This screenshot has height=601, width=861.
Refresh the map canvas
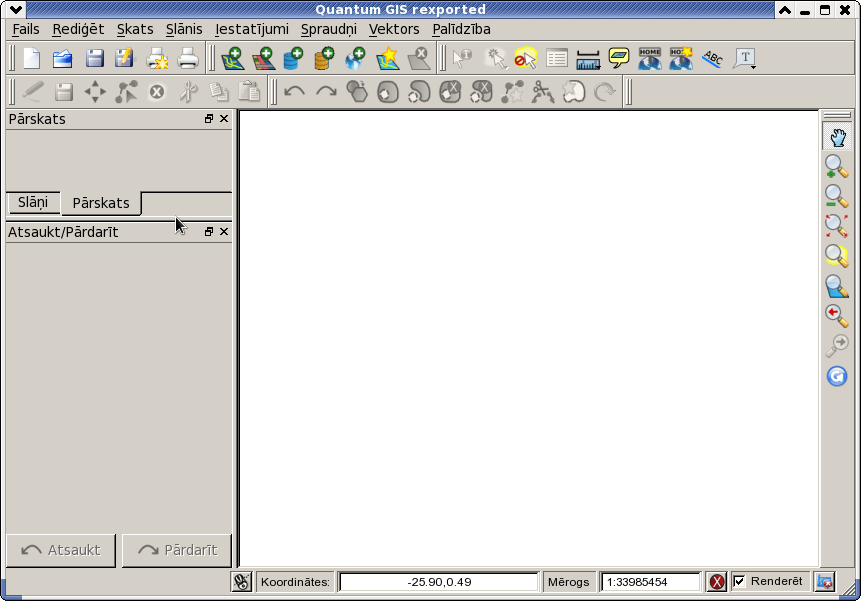pyautogui.click(x=837, y=376)
